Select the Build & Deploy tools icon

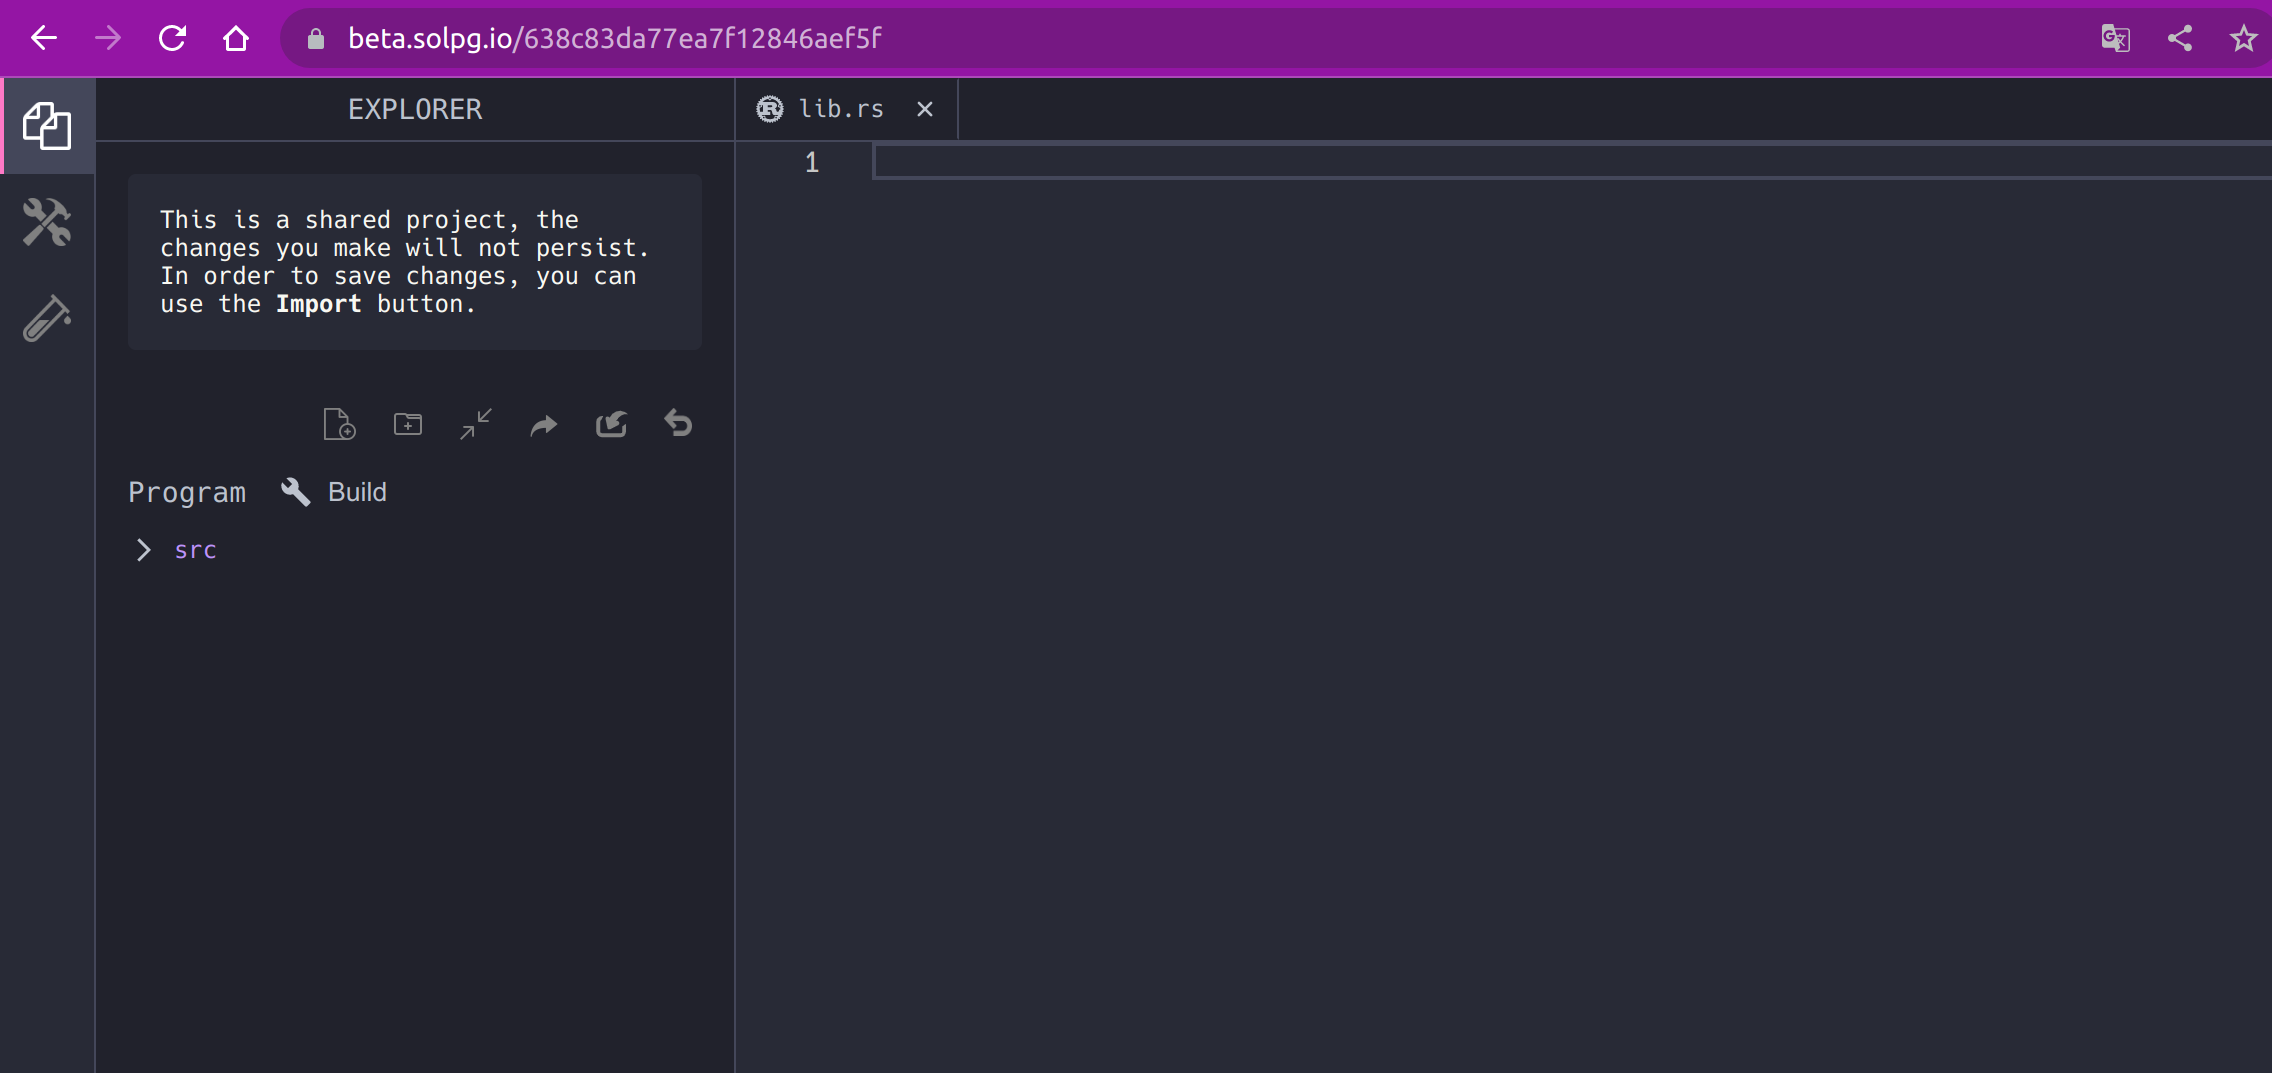pyautogui.click(x=47, y=223)
